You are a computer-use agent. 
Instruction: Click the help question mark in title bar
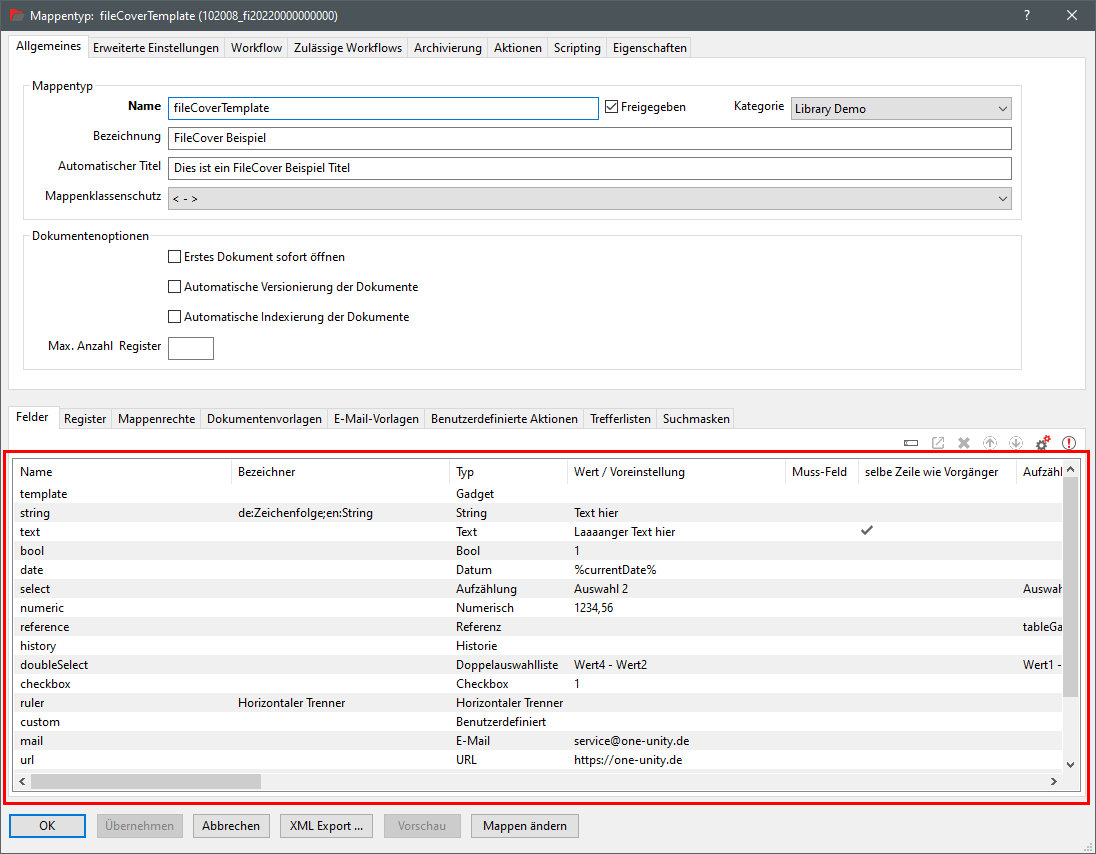click(1027, 15)
